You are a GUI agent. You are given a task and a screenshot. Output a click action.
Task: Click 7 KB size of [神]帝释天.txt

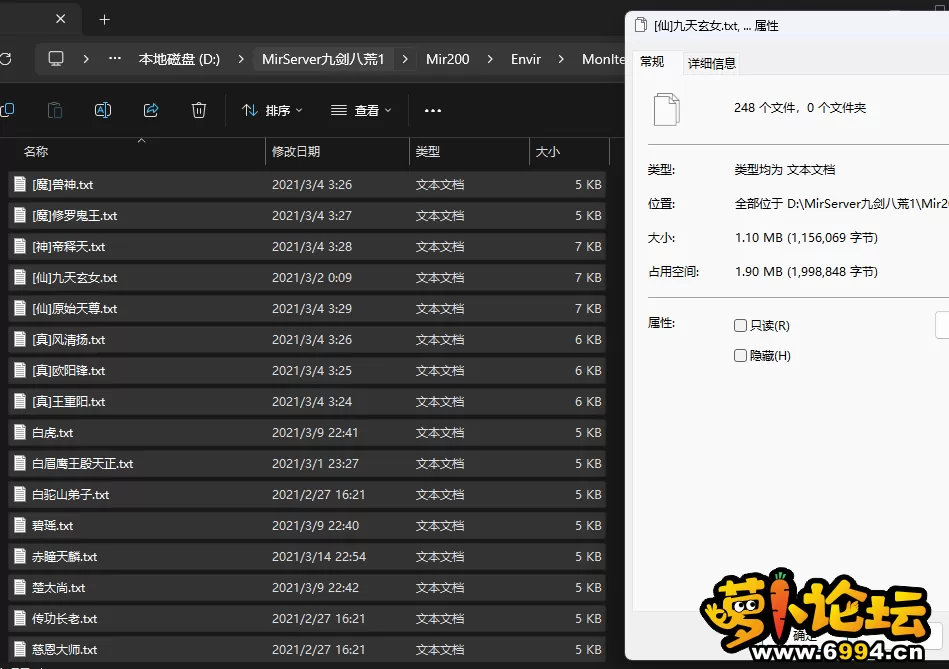(588, 247)
